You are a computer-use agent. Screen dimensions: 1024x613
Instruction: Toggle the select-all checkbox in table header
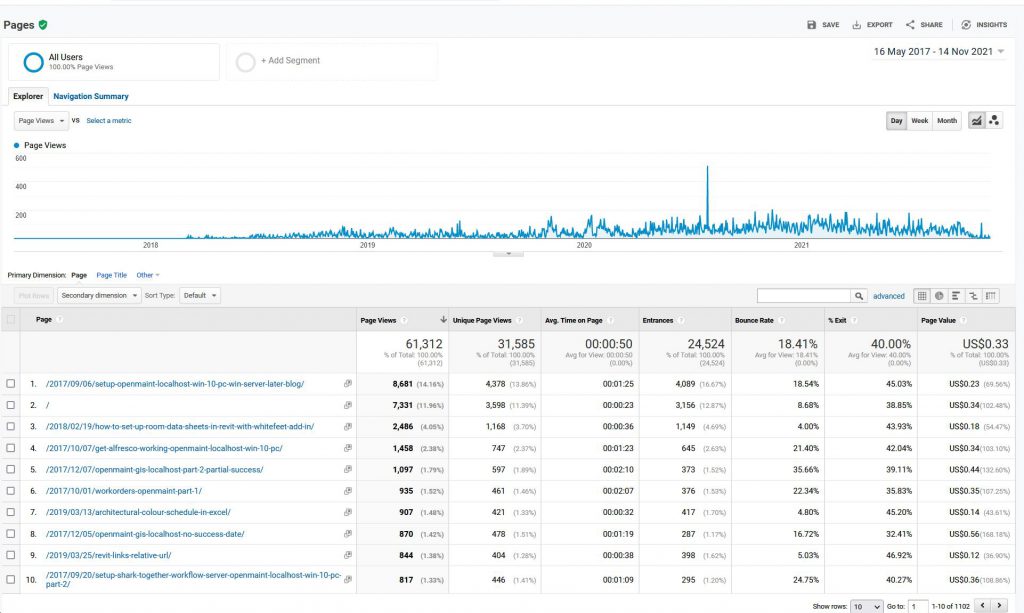pos(11,320)
